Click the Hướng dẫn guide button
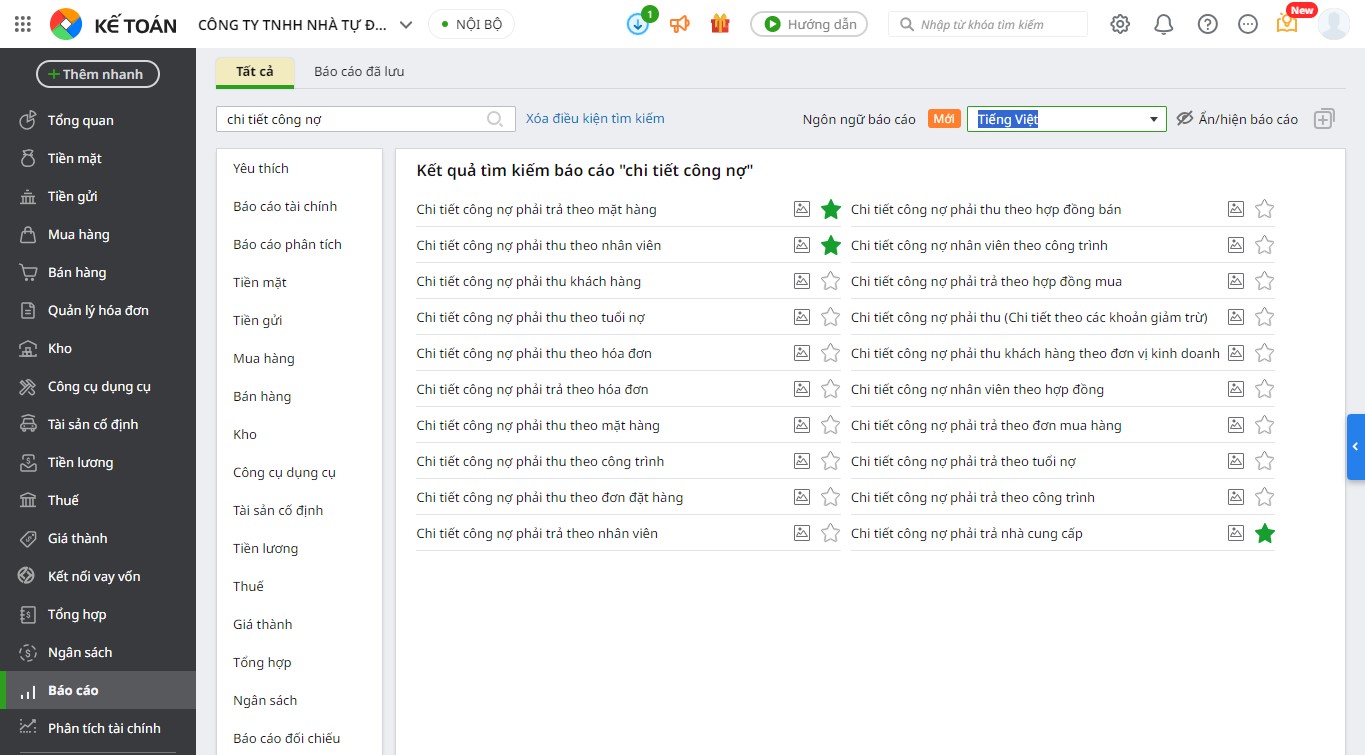The height and width of the screenshot is (755, 1365). [x=809, y=24]
